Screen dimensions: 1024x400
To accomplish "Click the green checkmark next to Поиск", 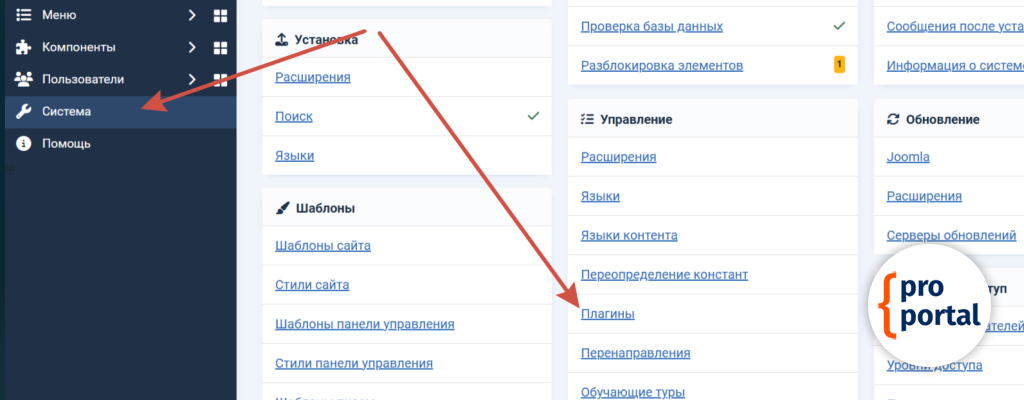I will [533, 116].
